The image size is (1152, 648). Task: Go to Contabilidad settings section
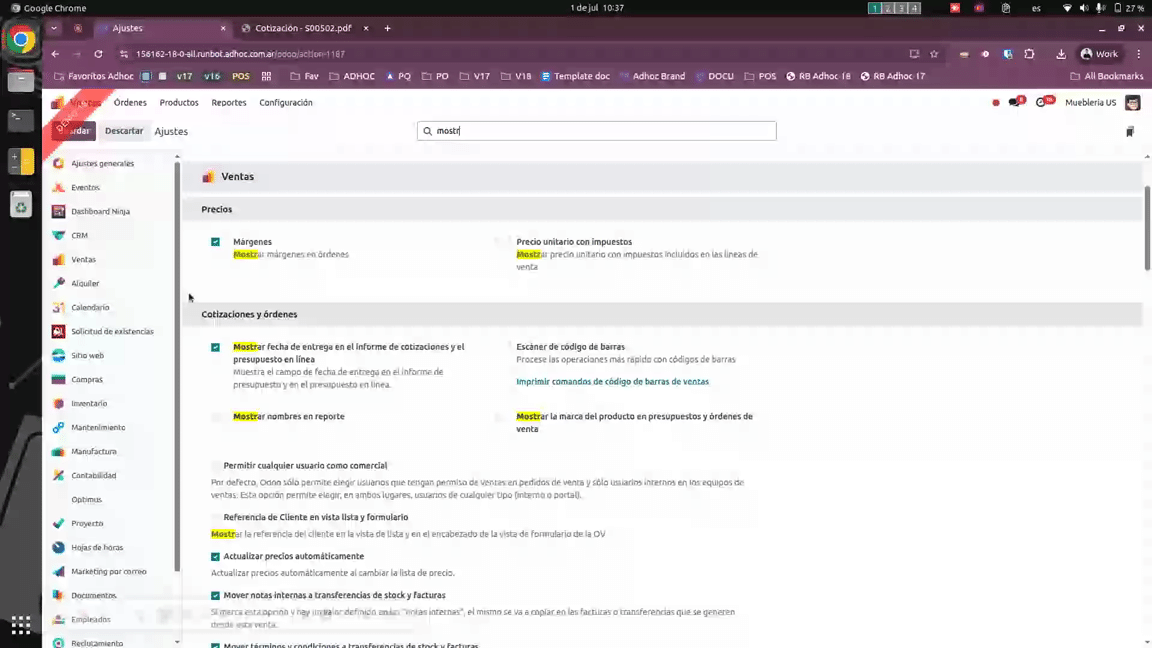tap(93, 476)
